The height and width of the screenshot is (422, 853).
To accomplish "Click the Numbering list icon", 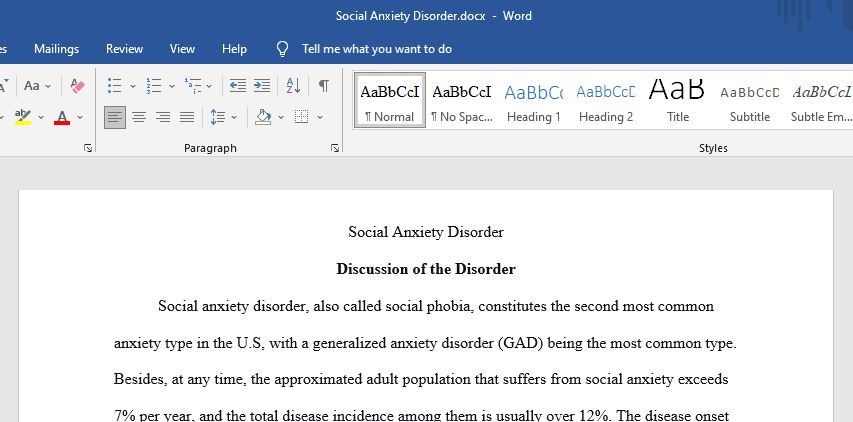I will 154,86.
